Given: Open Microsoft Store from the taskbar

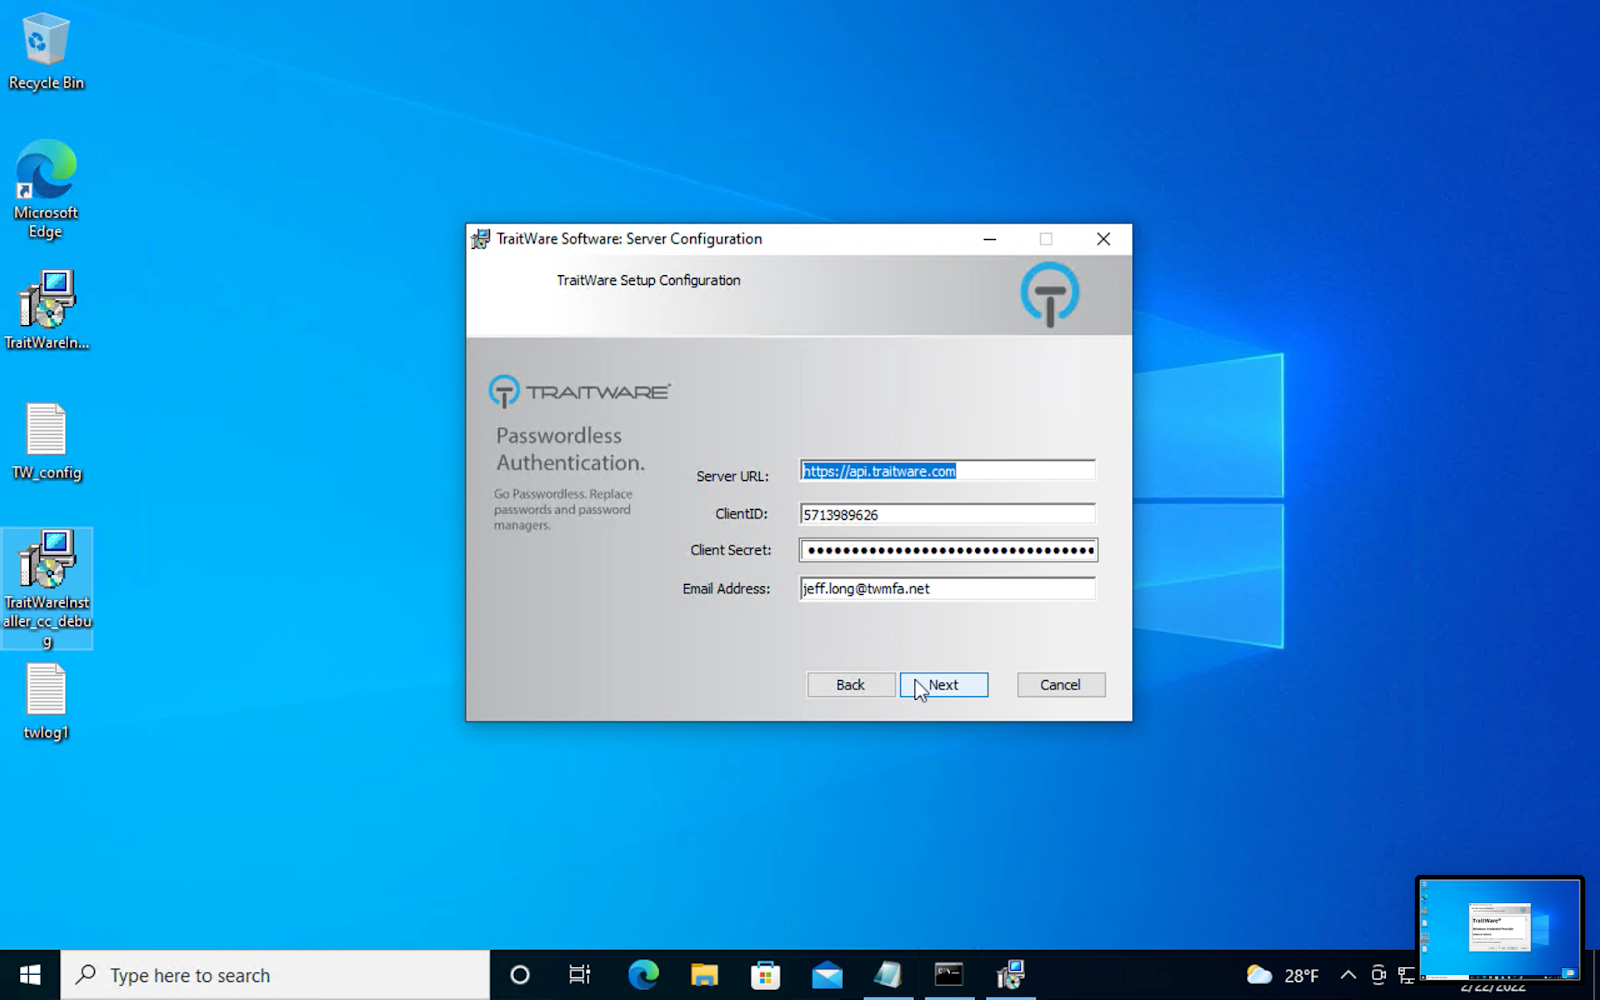Looking at the screenshot, I should pyautogui.click(x=766, y=975).
